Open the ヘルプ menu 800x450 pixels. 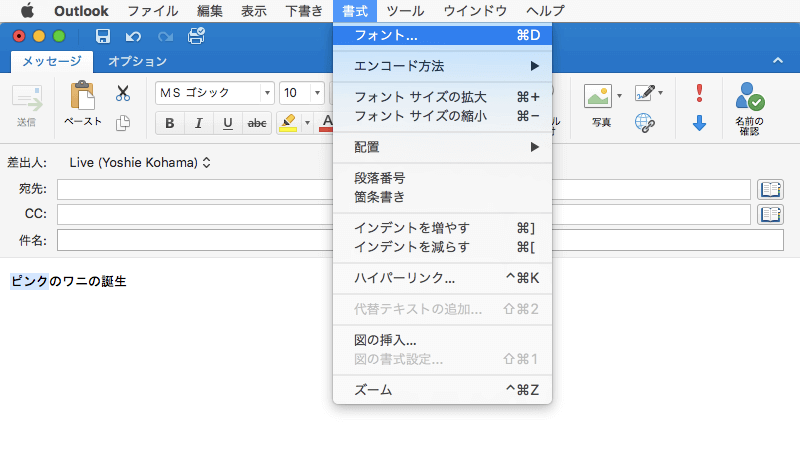coord(545,11)
